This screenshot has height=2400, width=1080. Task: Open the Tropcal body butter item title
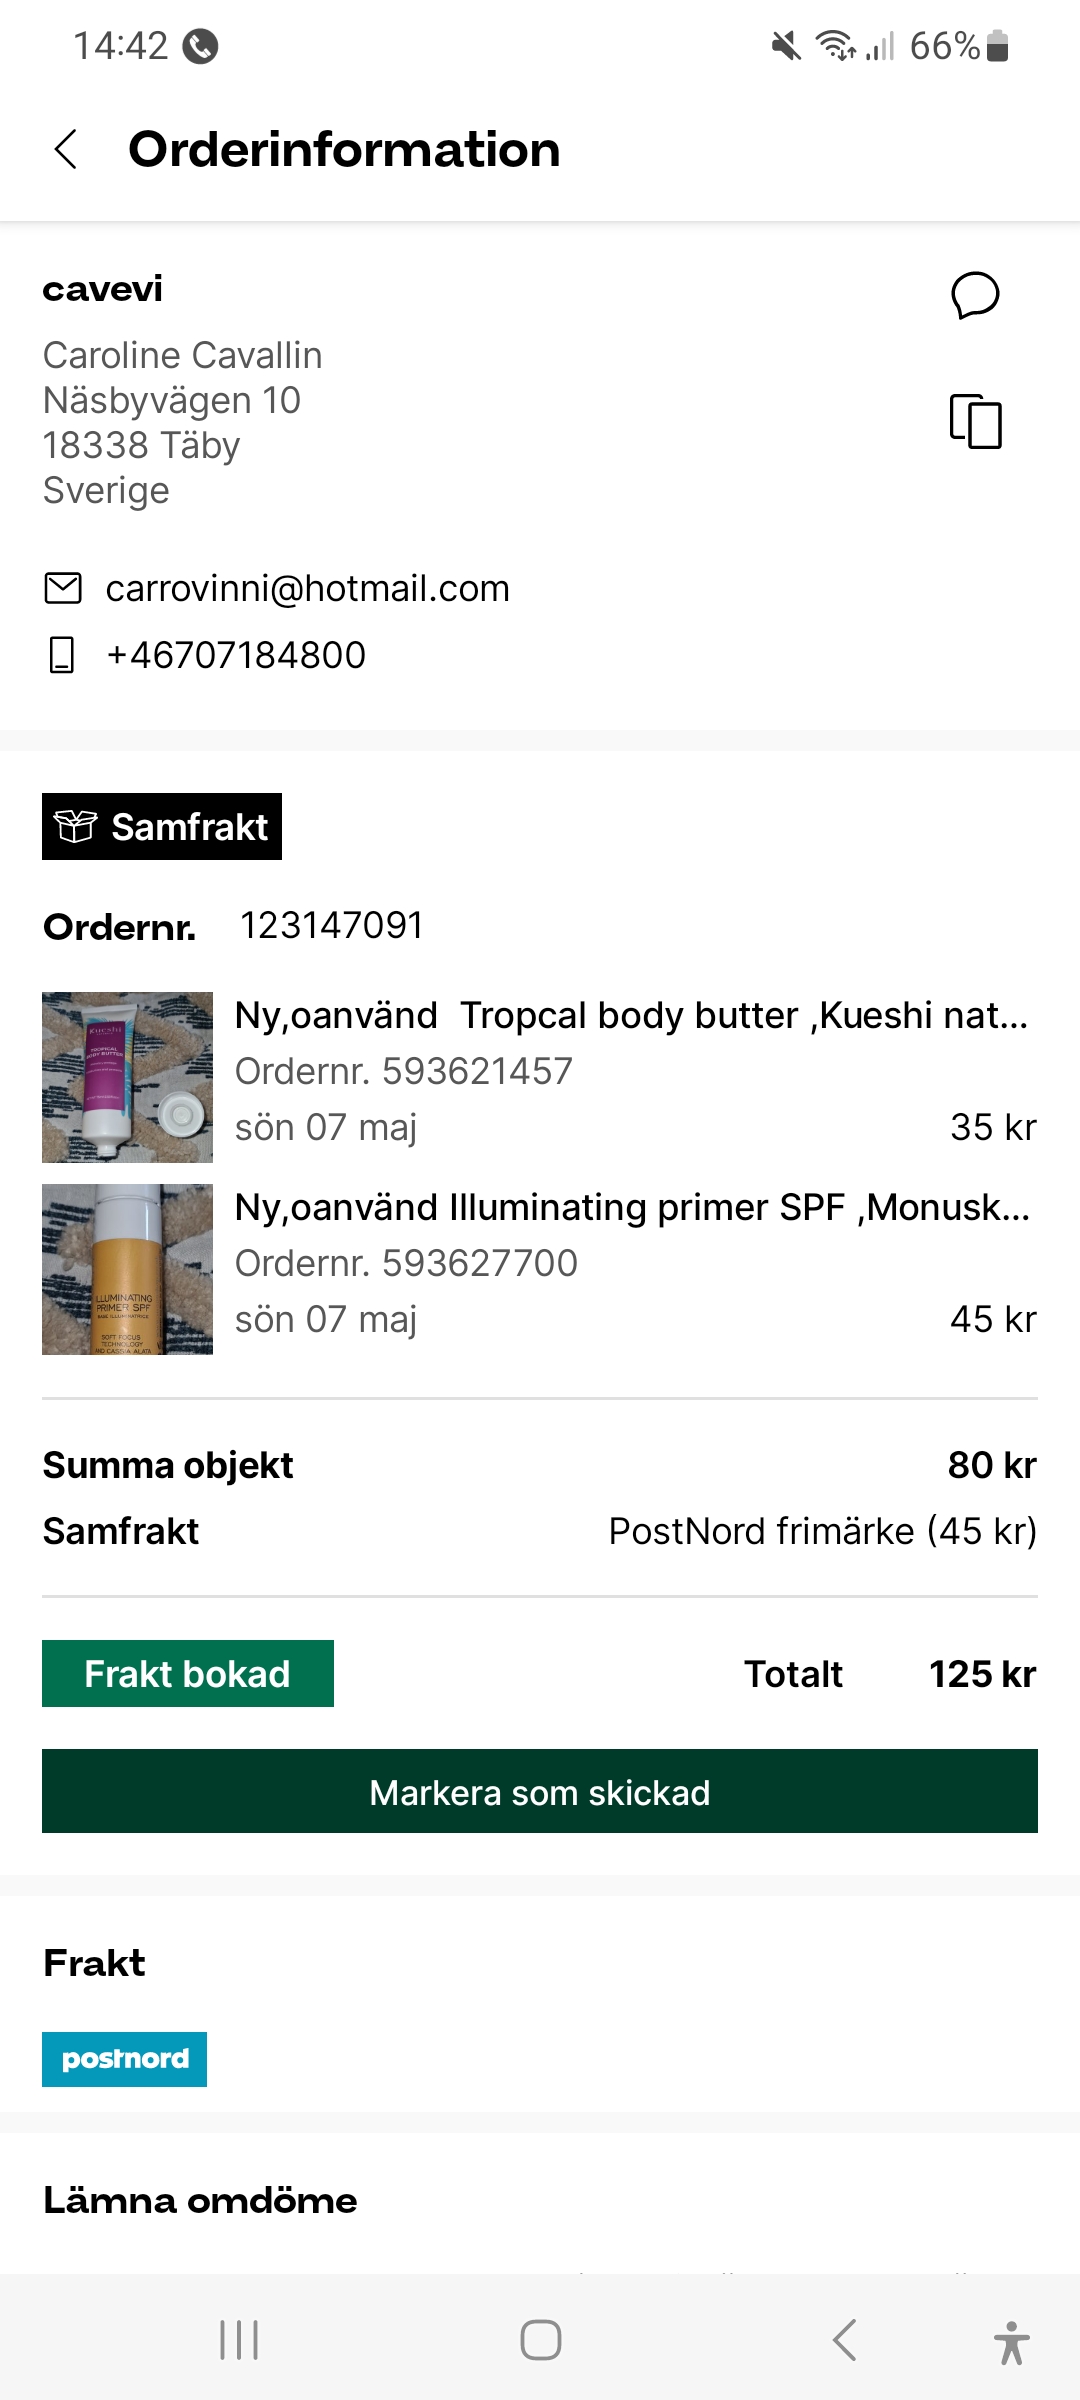[631, 1015]
